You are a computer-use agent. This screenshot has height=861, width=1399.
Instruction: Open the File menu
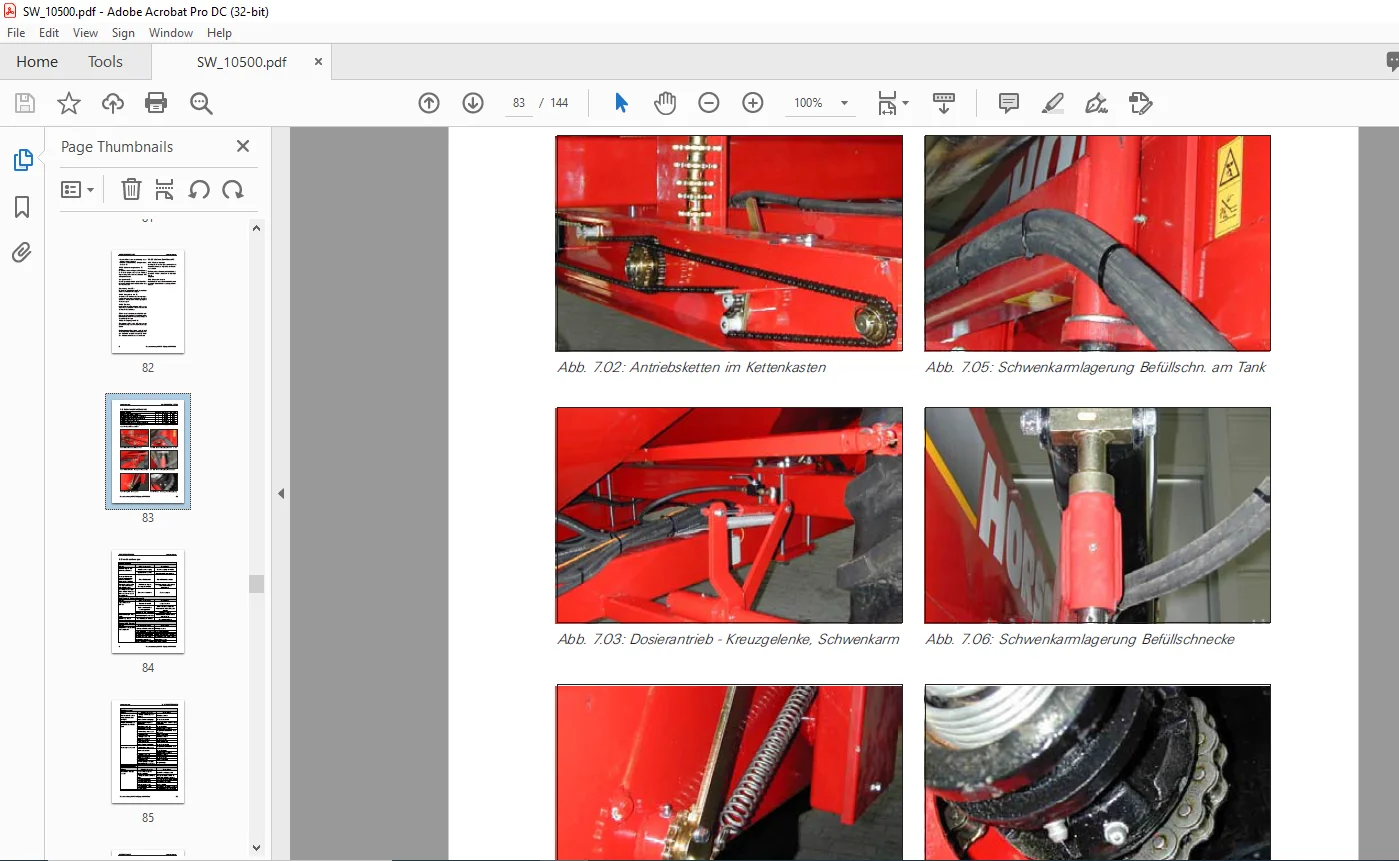pyautogui.click(x=16, y=33)
